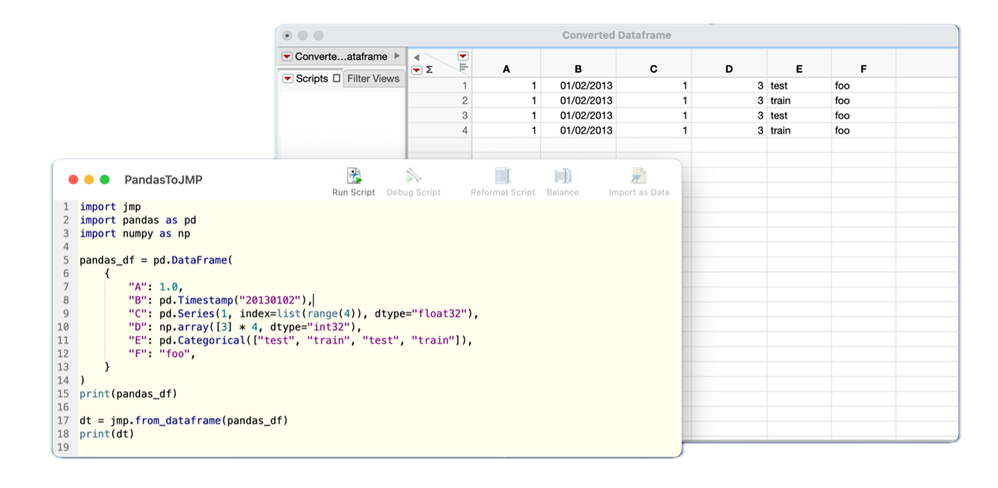This screenshot has width=998, height=488.
Task: Click 'pandas_df = pd.DataFrame(' code line
Action: [x=157, y=260]
